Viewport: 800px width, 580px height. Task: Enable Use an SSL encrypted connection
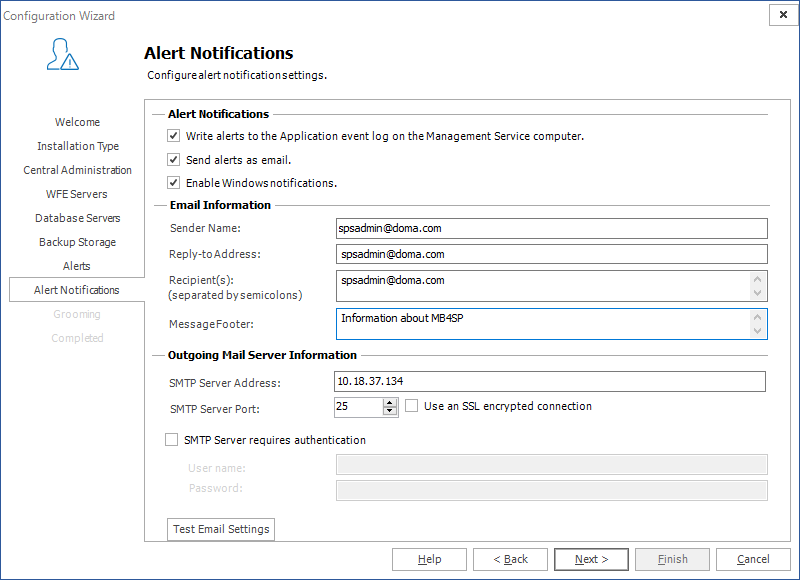click(412, 406)
